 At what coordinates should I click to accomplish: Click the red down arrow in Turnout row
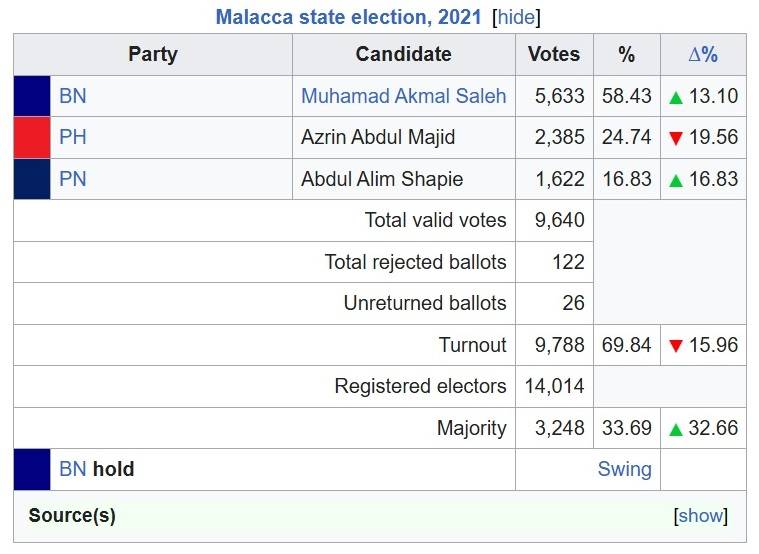675,346
